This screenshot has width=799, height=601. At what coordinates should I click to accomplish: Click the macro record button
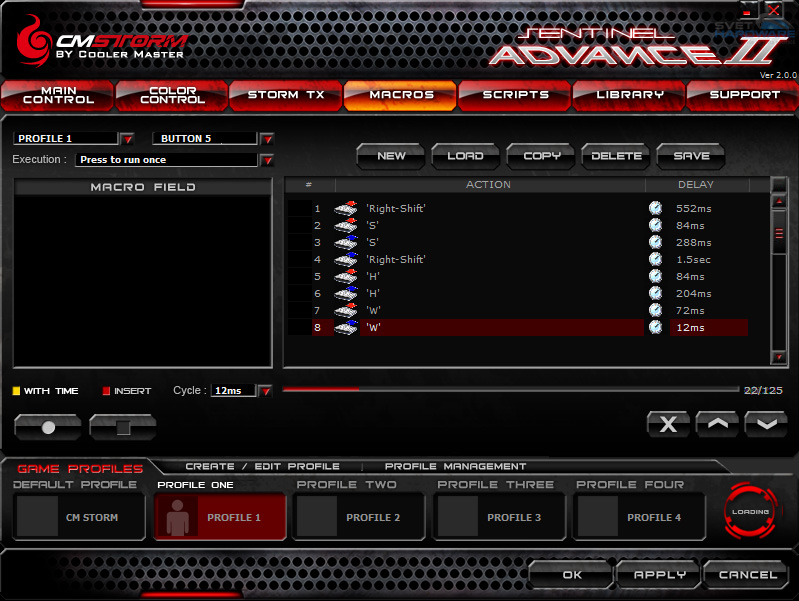(x=47, y=427)
